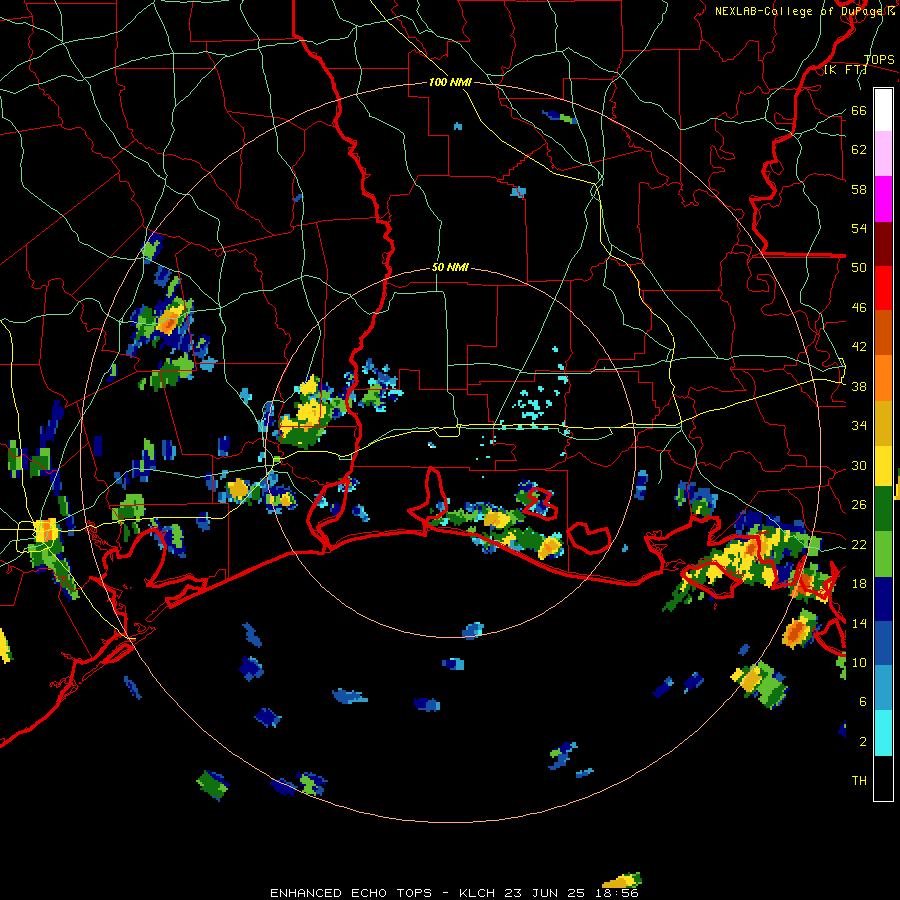The width and height of the screenshot is (900, 900).
Task: Click legend value 10
Action: pyautogui.click(x=859, y=662)
